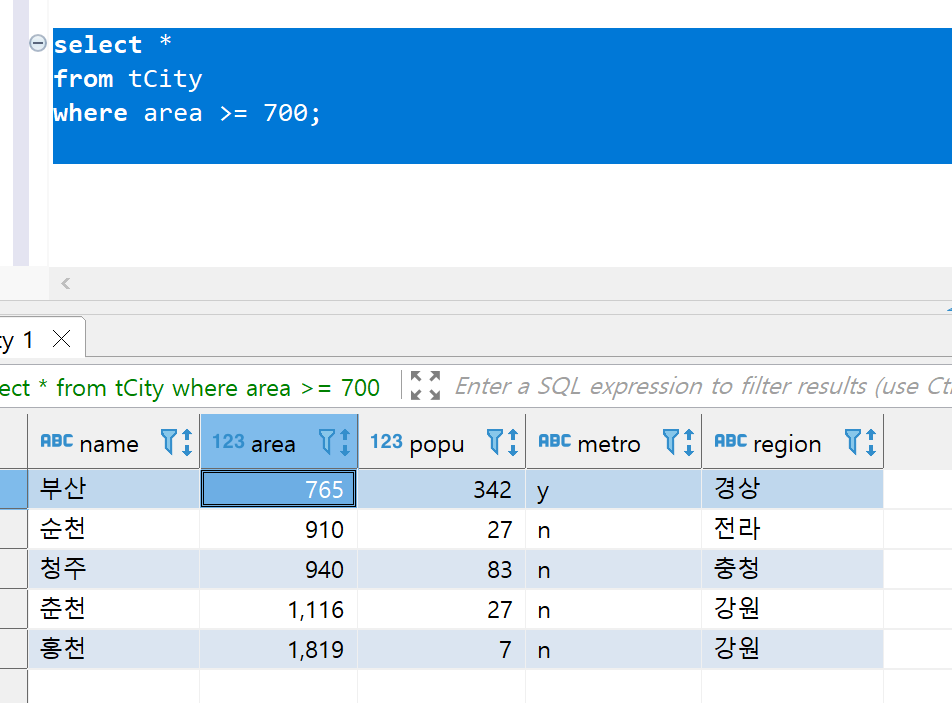Image resolution: width=952 pixels, height=703 pixels.
Task: Select the area cell 910
Action: click(279, 529)
